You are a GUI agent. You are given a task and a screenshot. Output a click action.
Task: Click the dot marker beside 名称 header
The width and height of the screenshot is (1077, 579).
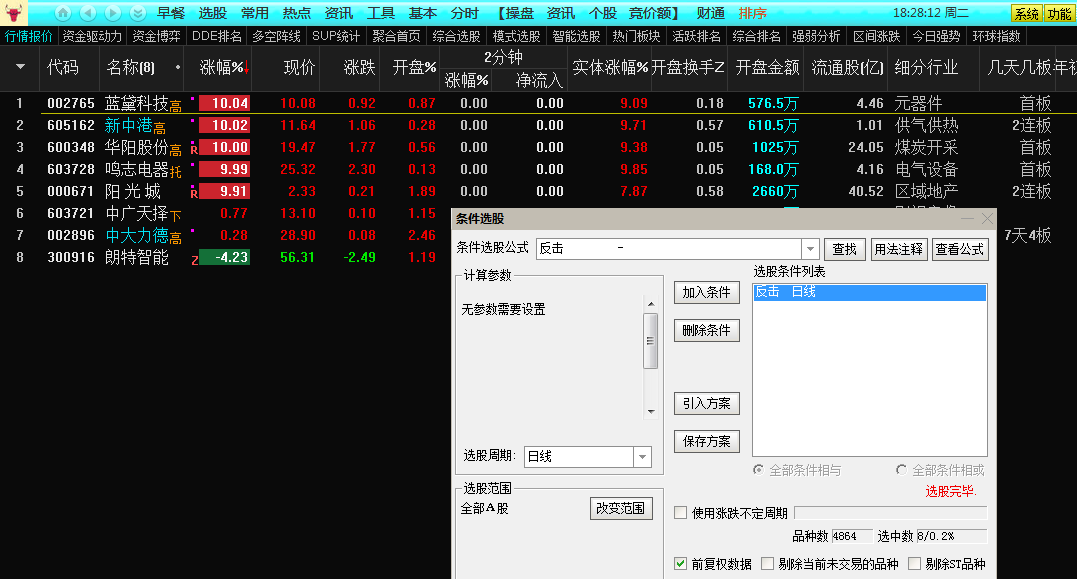[178, 67]
